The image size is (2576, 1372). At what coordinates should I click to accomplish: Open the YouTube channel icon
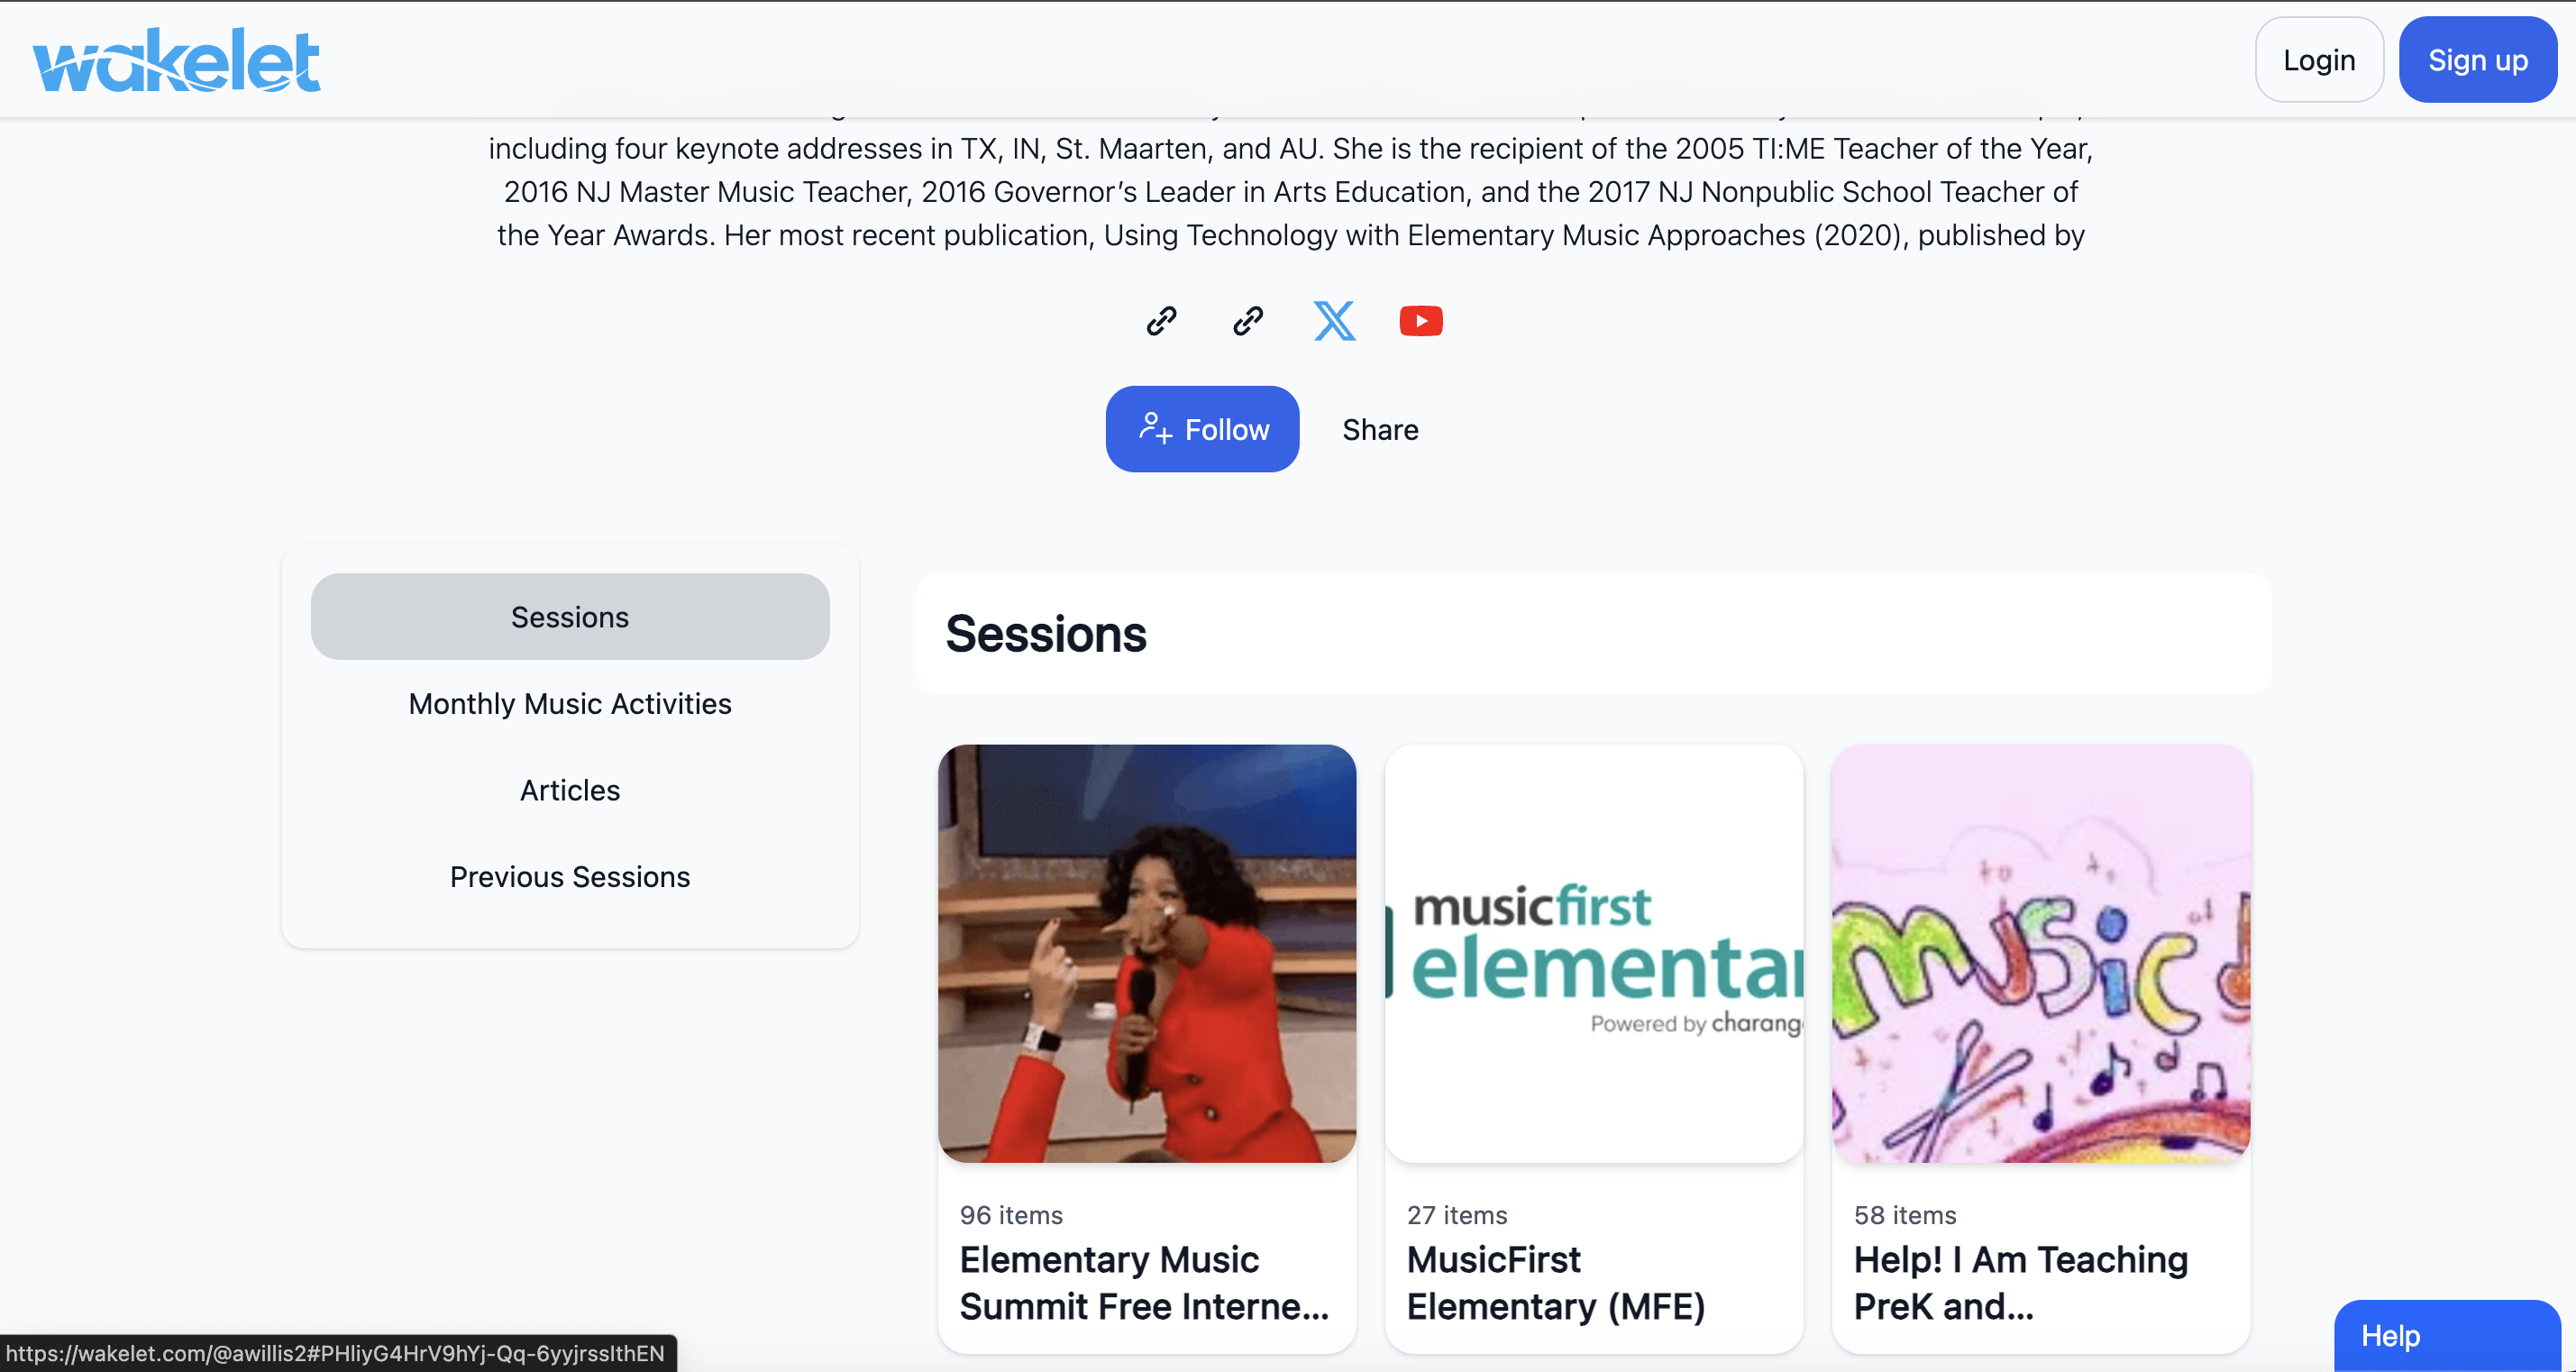click(x=1421, y=321)
